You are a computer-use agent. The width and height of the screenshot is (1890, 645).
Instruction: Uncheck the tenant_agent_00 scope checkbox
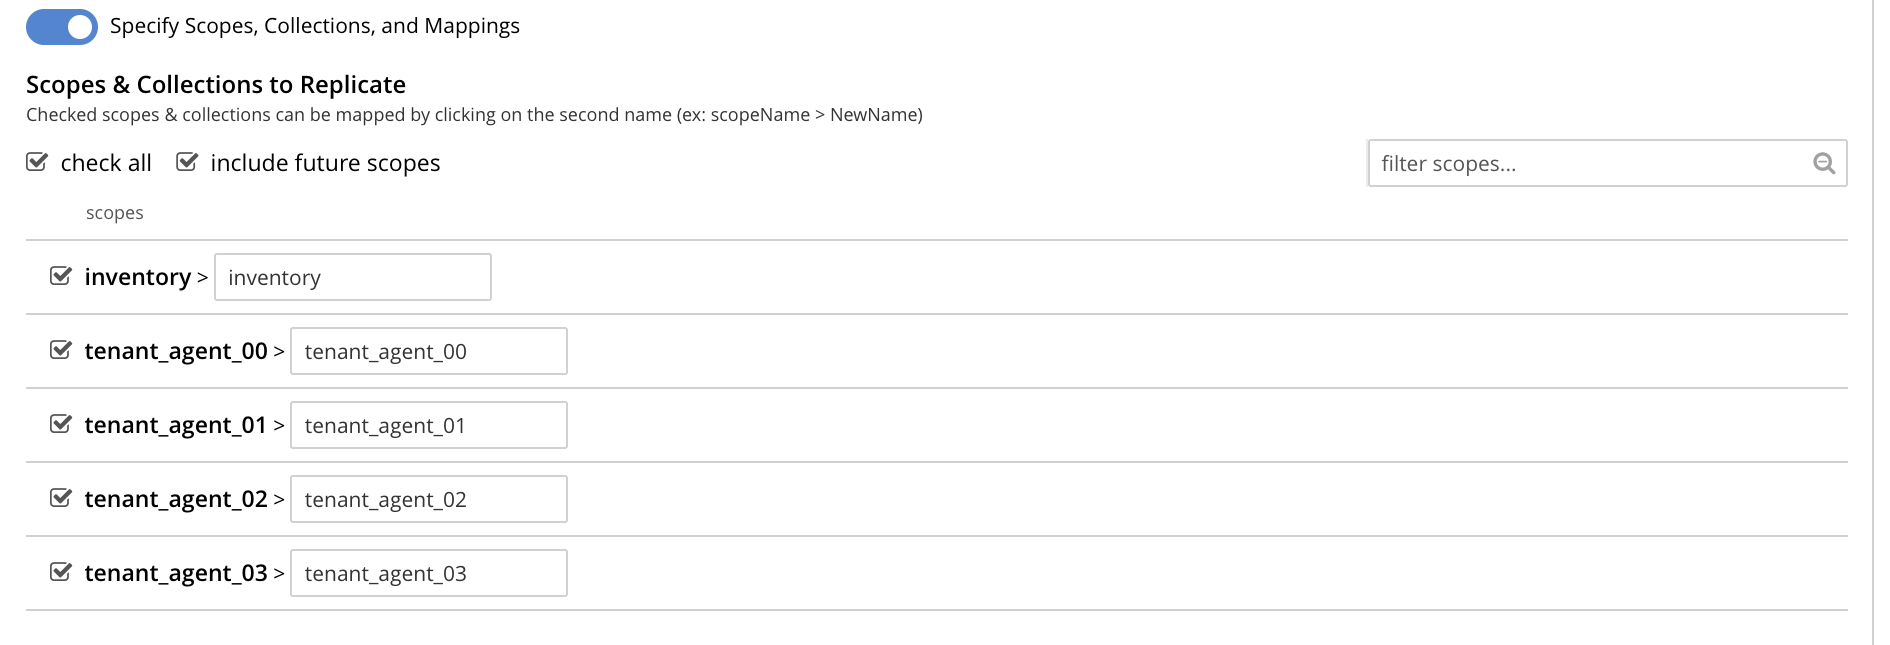point(61,350)
